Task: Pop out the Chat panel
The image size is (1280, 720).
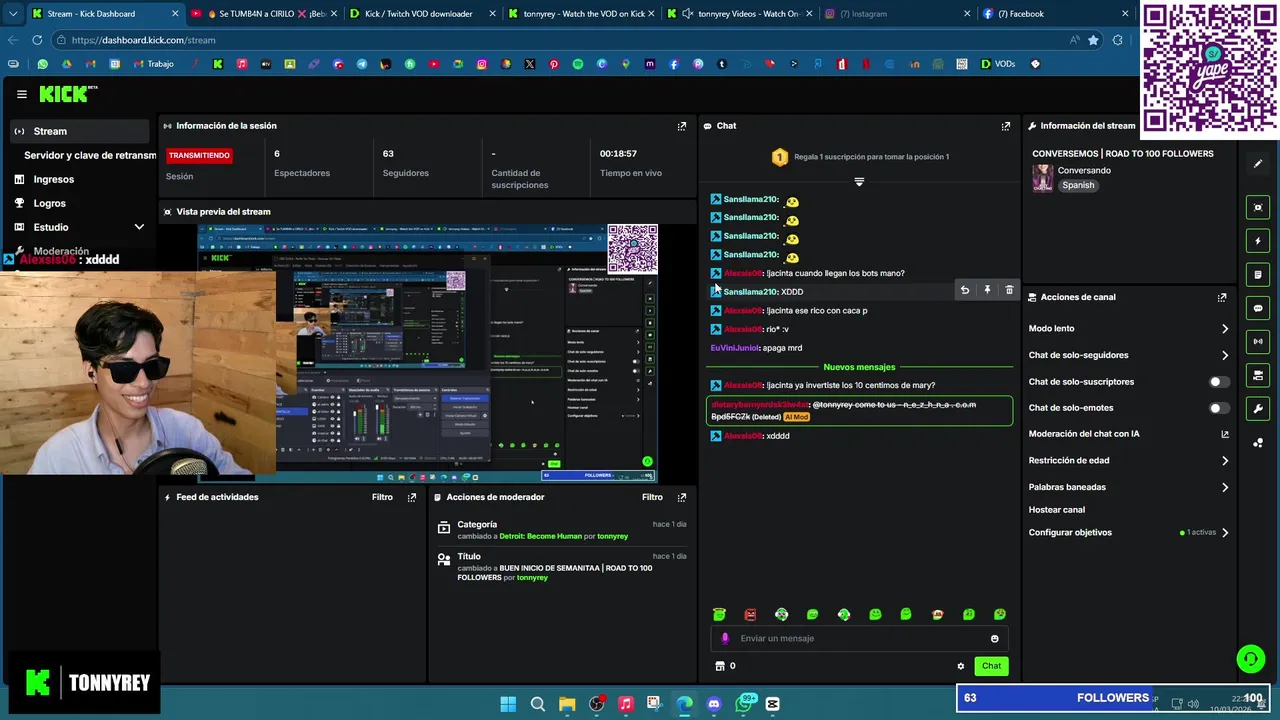Action: click(1006, 126)
